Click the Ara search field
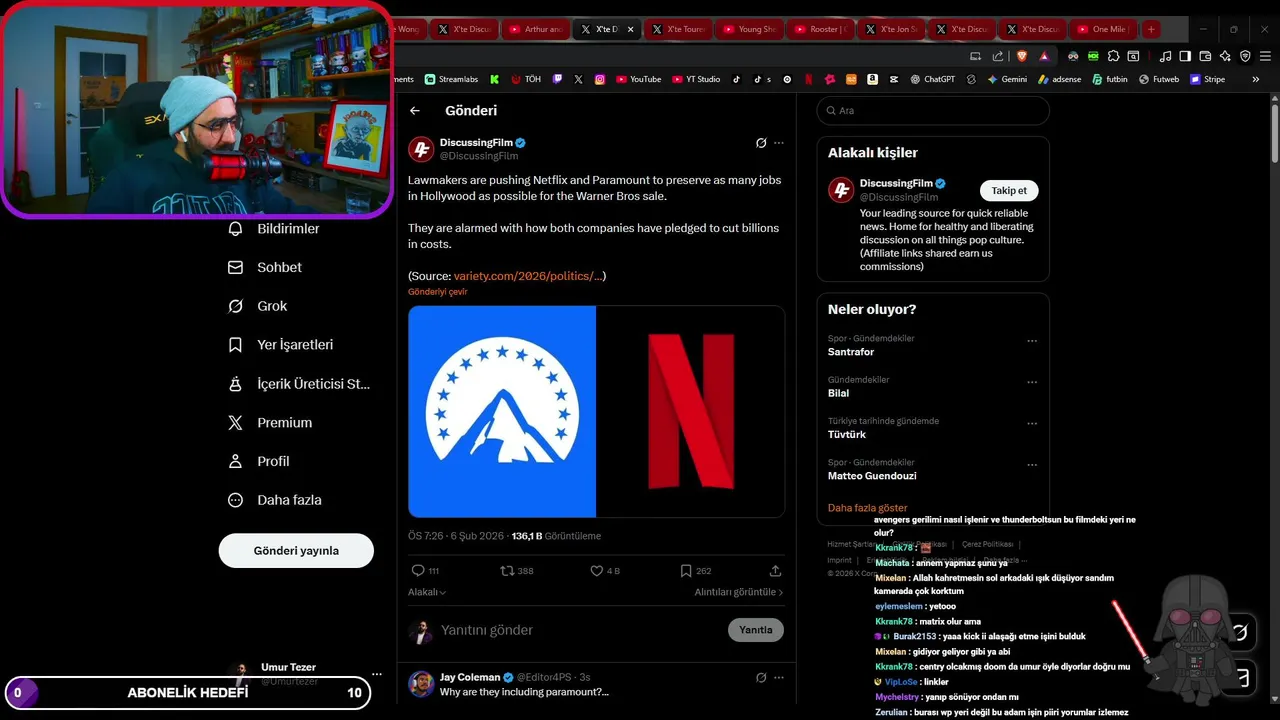Viewport: 1280px width, 720px height. [933, 111]
